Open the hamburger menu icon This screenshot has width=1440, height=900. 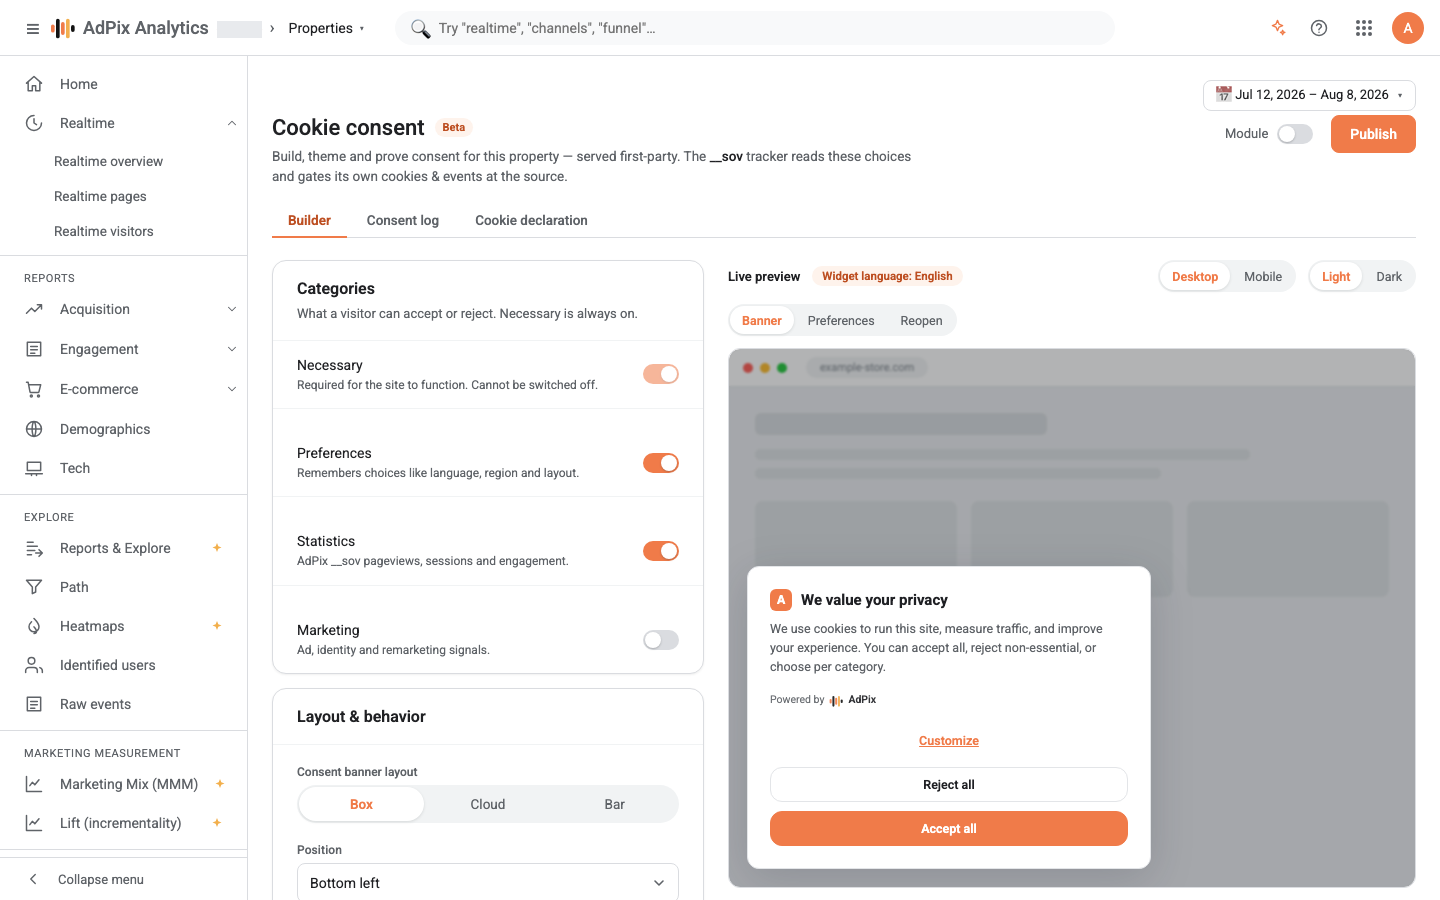(x=33, y=29)
